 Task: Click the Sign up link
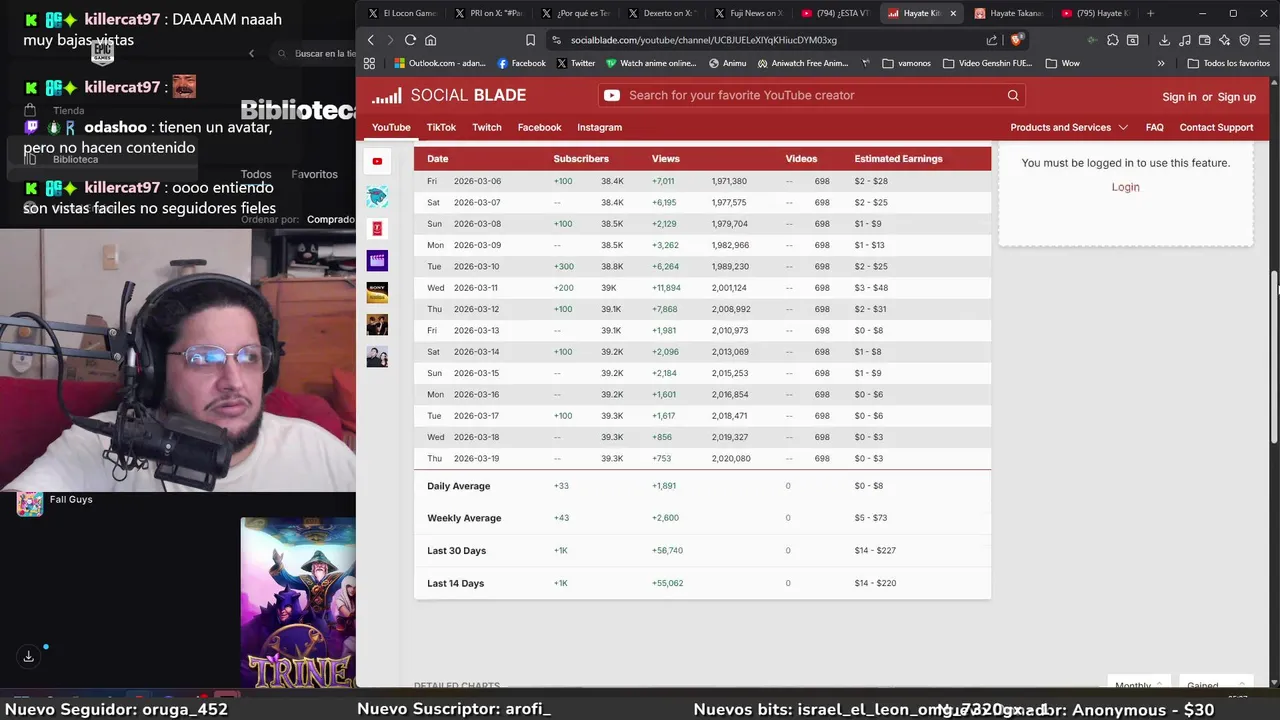tap(1236, 97)
